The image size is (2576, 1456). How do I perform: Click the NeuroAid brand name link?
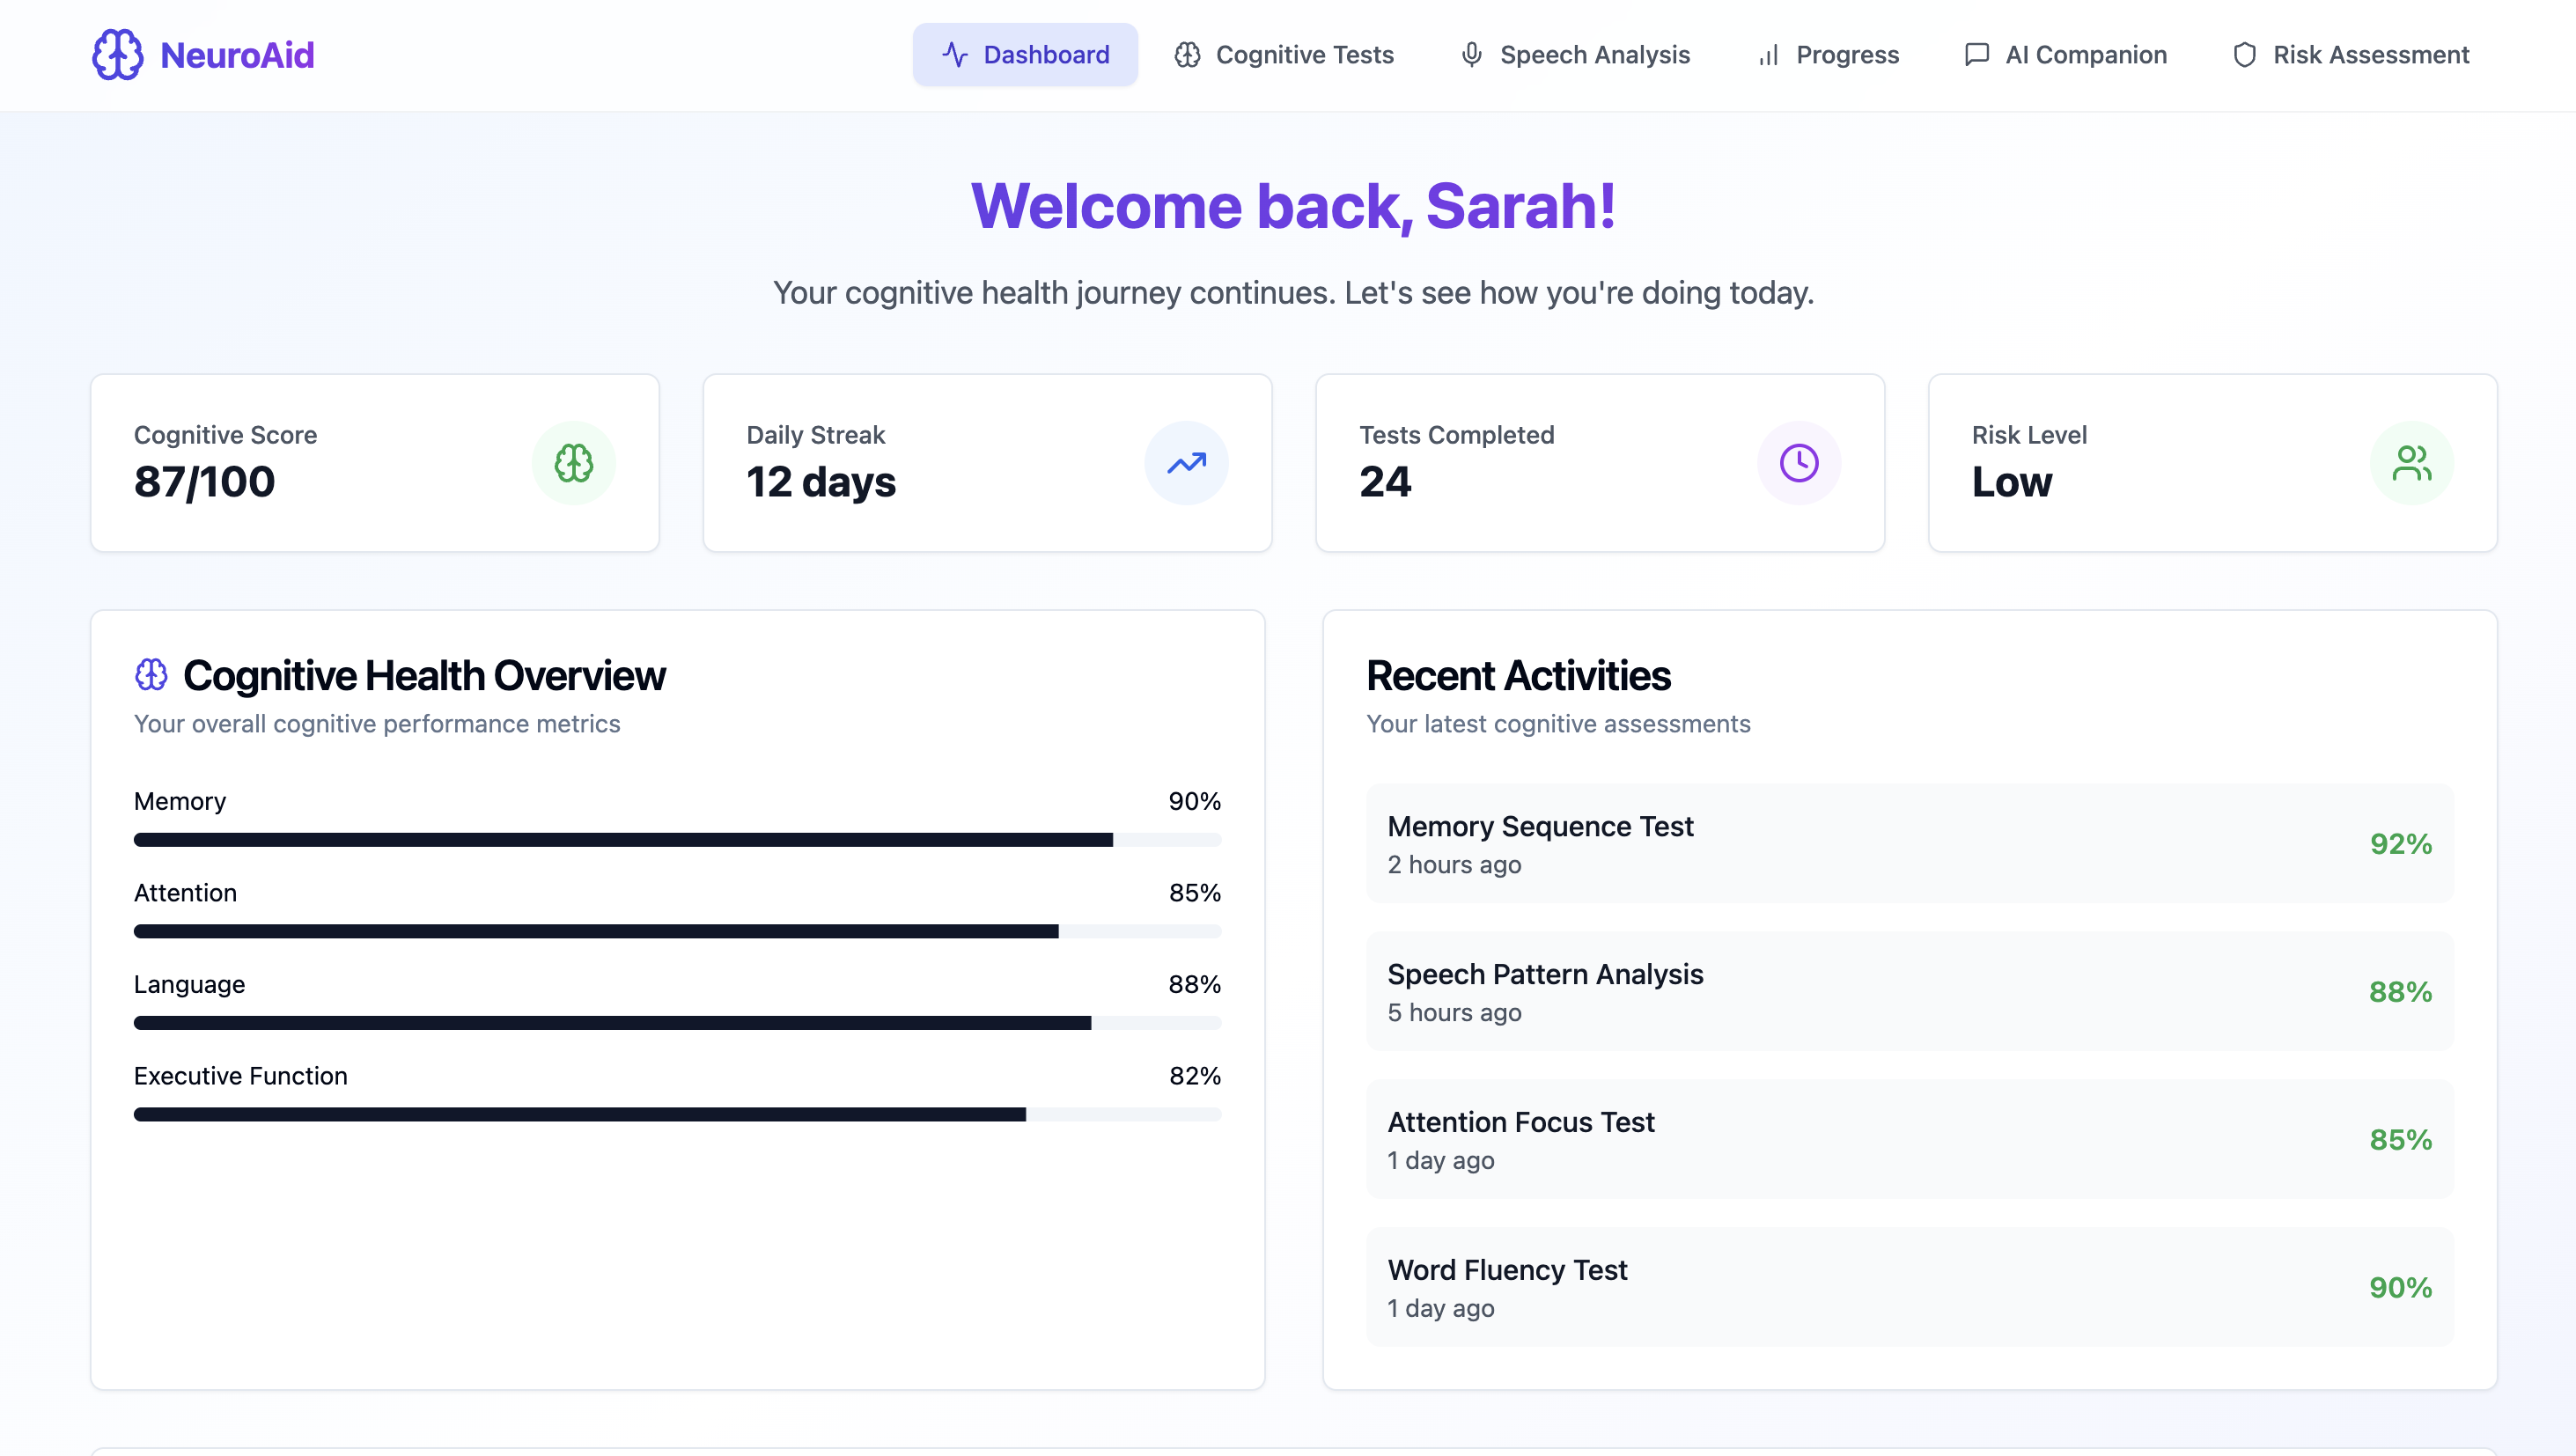(237, 55)
